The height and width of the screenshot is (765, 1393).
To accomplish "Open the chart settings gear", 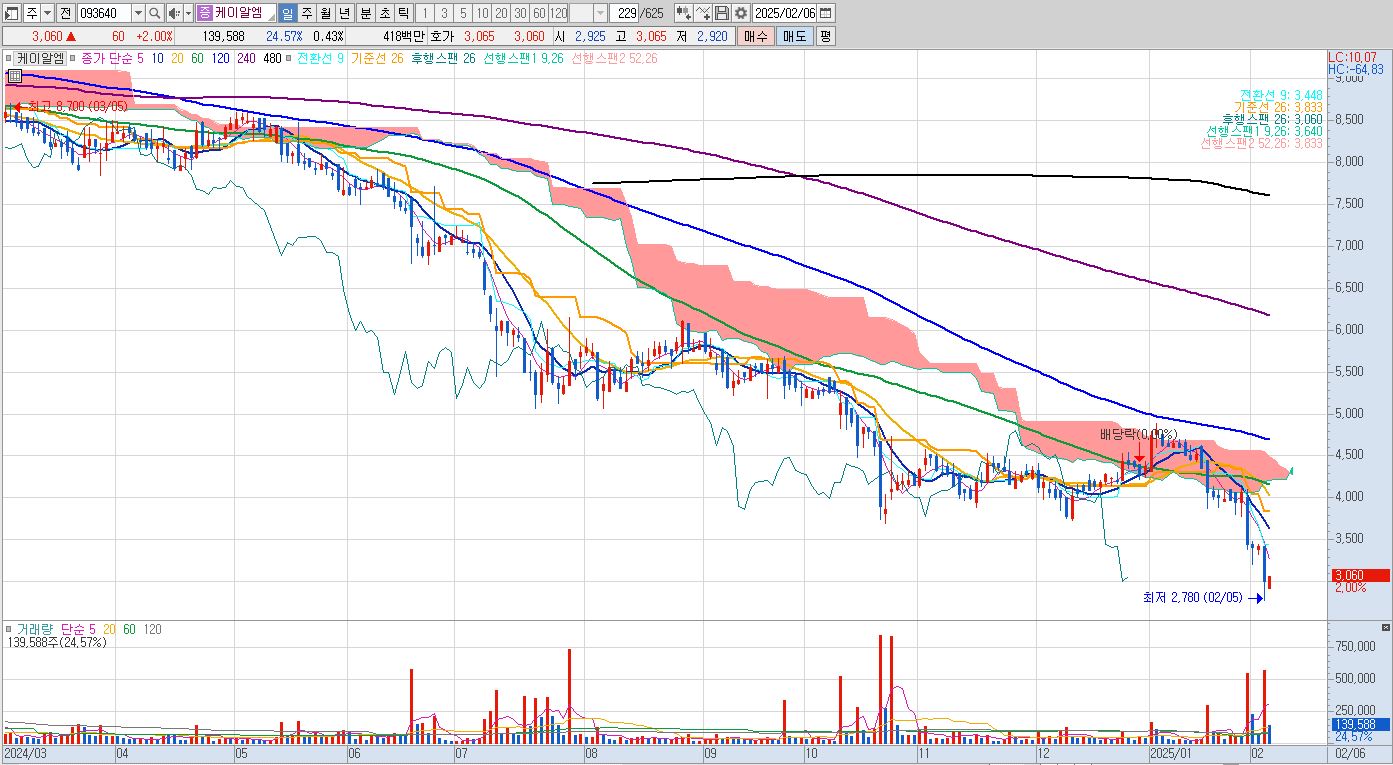I will (740, 13).
